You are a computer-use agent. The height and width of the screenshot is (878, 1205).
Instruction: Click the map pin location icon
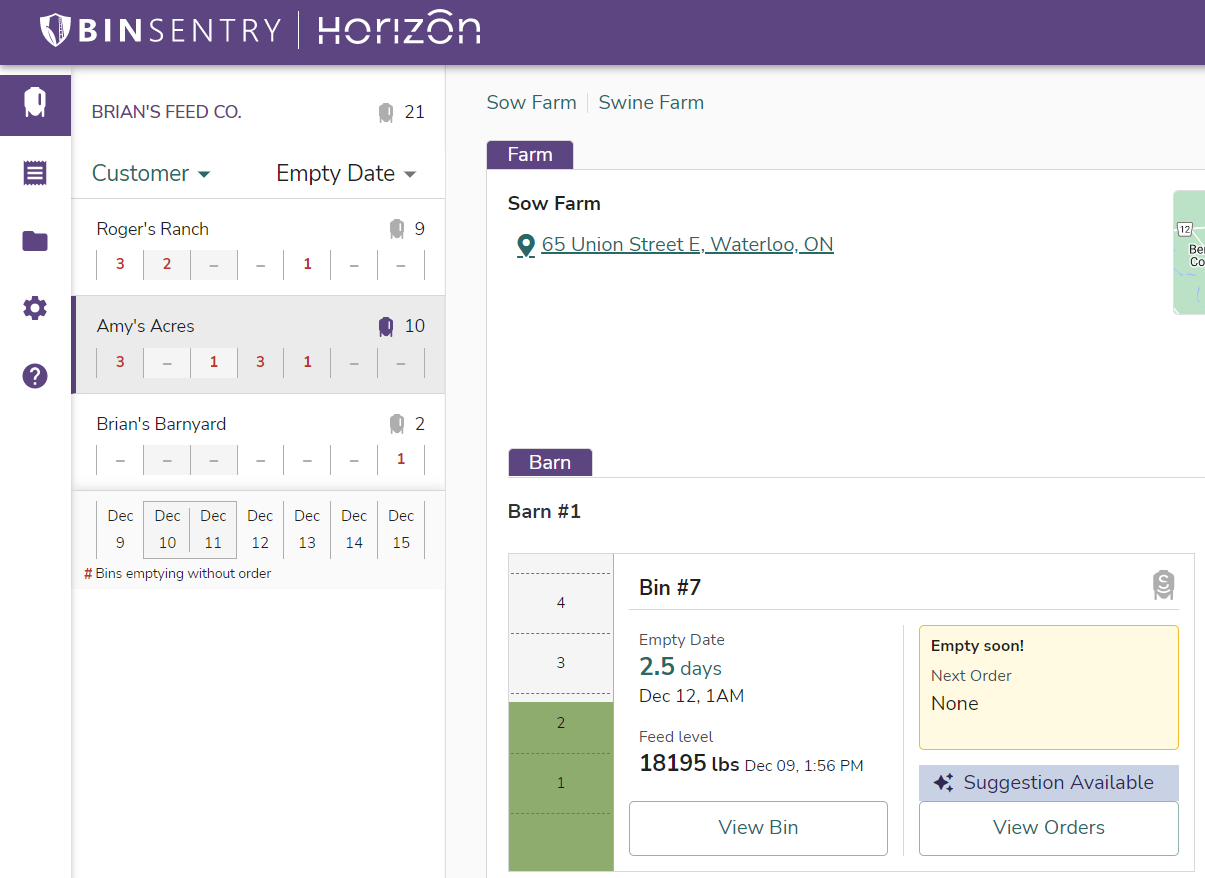[525, 245]
